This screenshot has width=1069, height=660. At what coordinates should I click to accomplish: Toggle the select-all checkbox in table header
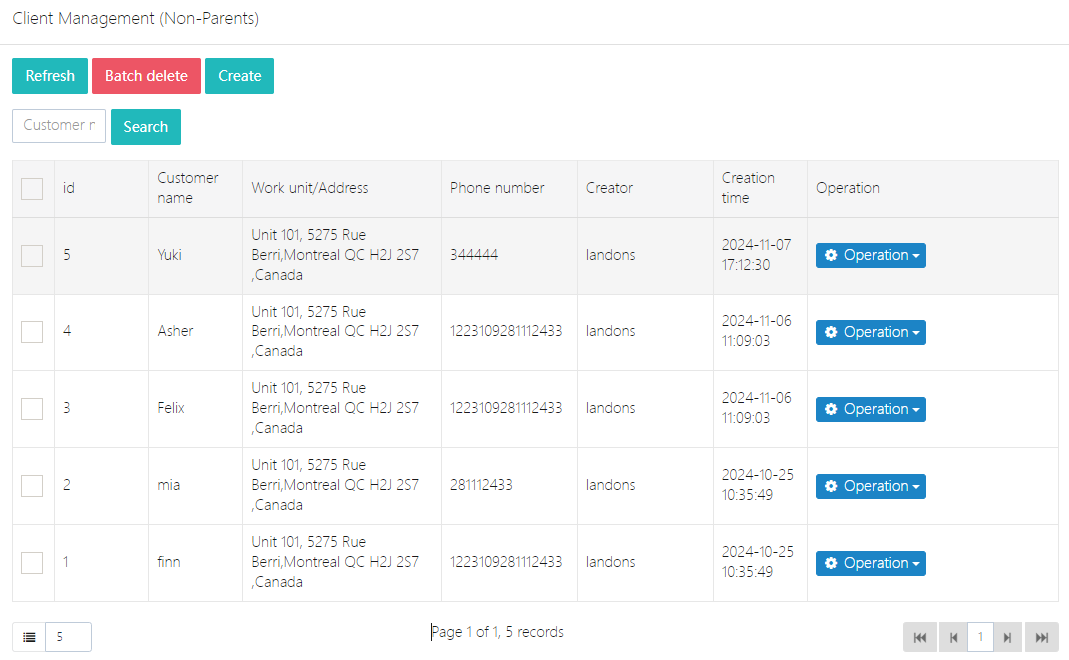click(32, 189)
